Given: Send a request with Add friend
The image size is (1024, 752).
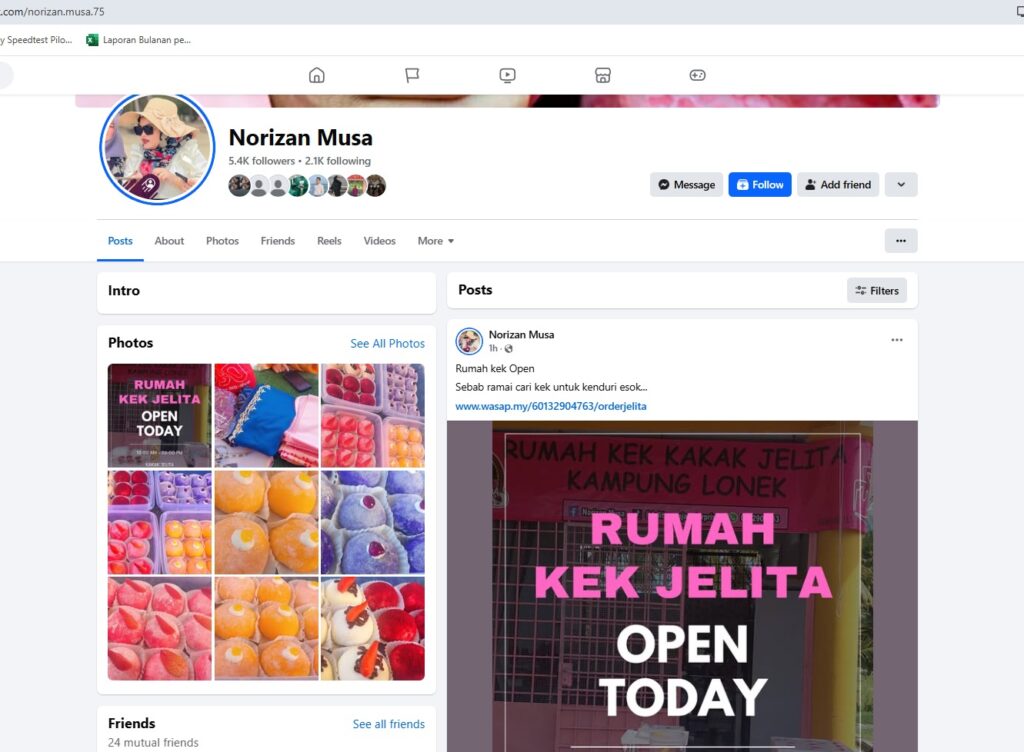Looking at the screenshot, I should [838, 185].
